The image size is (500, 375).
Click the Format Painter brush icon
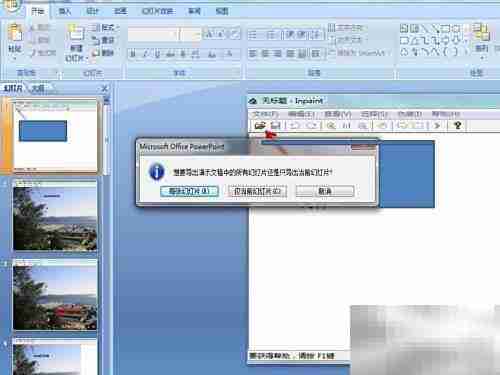pos(33,53)
